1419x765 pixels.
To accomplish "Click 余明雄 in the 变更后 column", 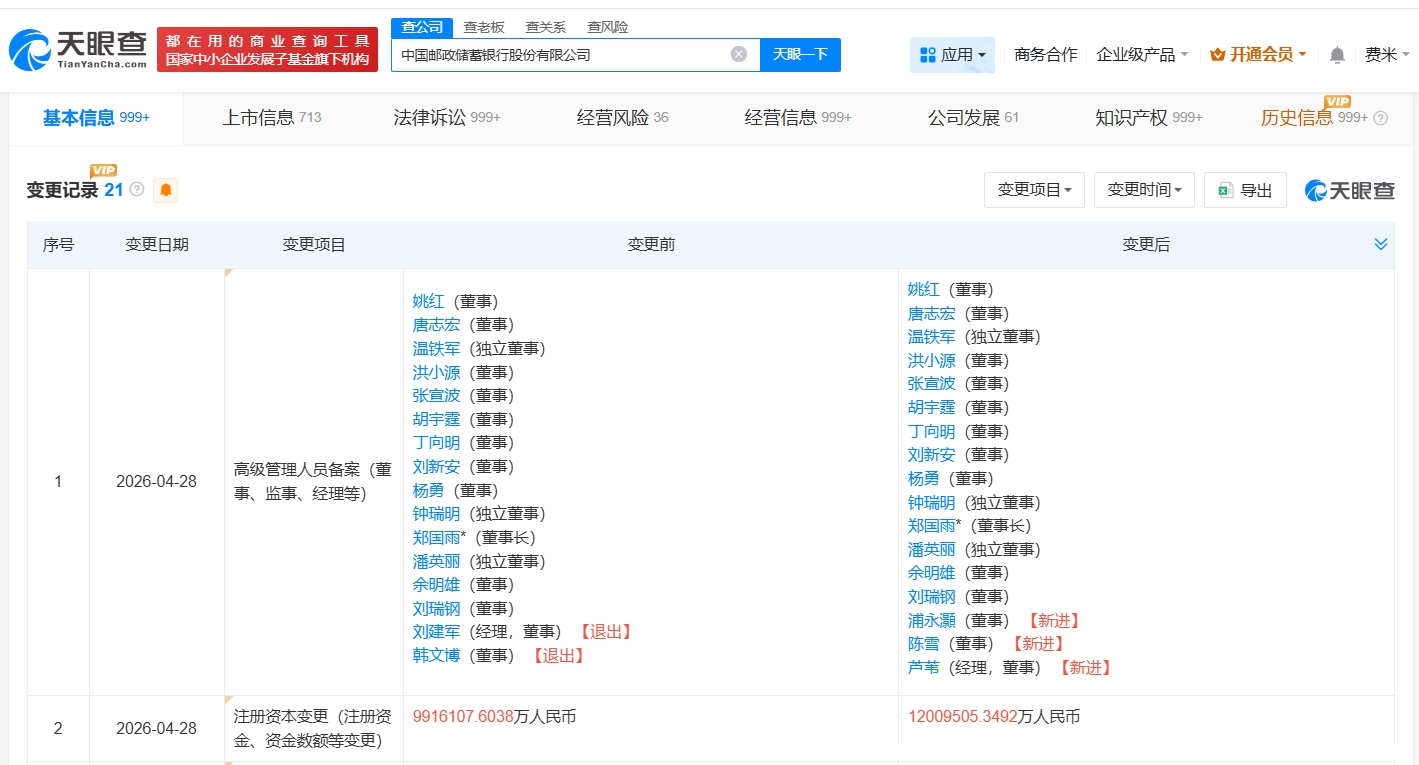I will click(932, 573).
